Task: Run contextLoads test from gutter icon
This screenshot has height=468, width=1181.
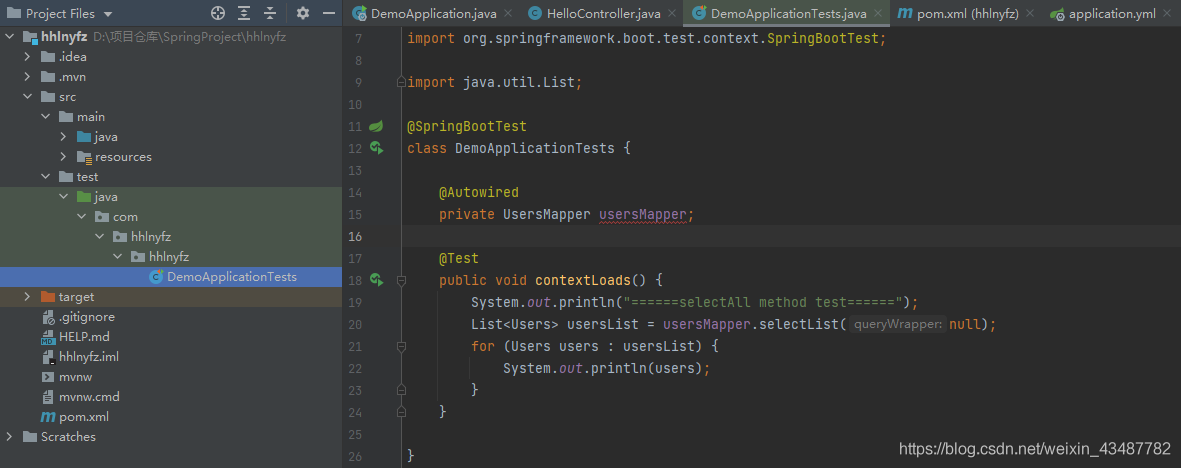Action: [x=376, y=280]
